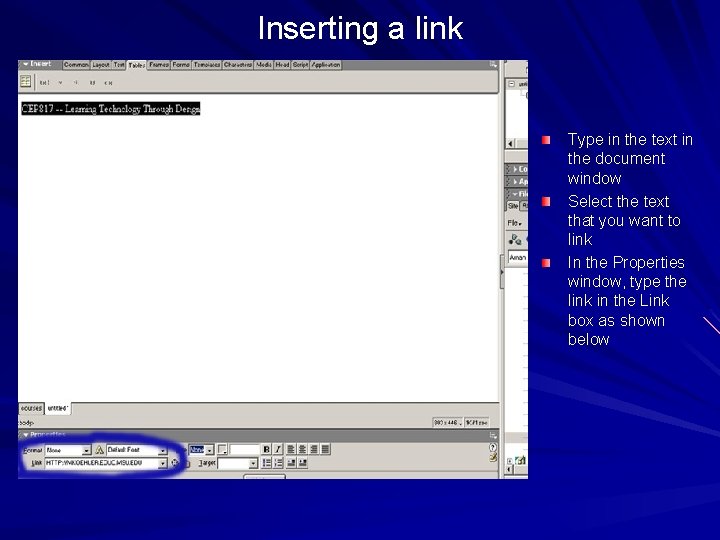Click the Text Outdent icon

291,463
